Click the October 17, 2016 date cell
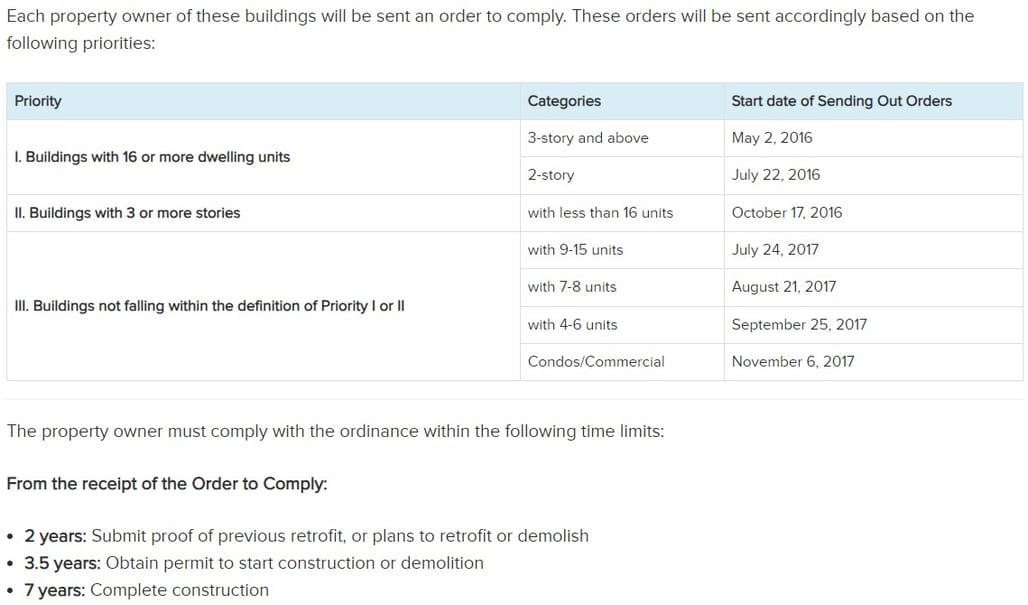The width and height of the screenshot is (1028, 605). click(x=873, y=213)
